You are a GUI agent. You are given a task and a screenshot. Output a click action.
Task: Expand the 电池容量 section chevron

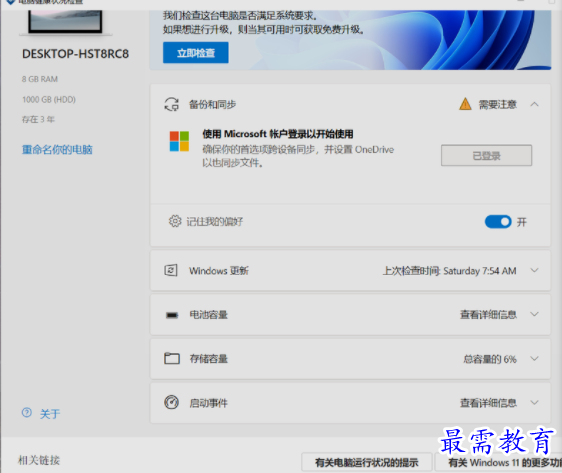(534, 314)
